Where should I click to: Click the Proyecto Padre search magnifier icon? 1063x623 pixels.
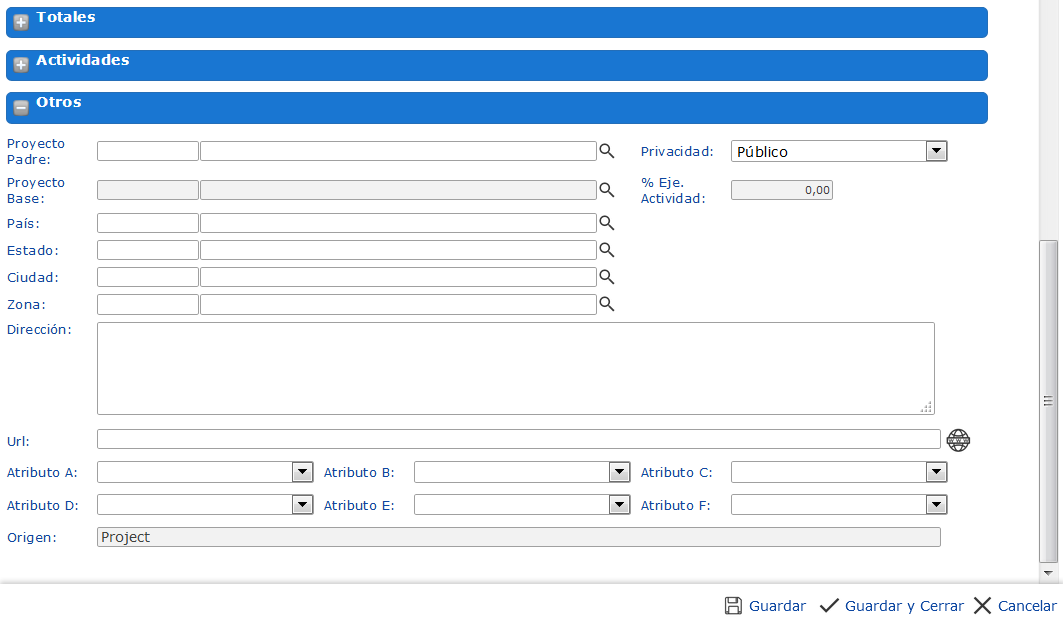pyautogui.click(x=606, y=151)
